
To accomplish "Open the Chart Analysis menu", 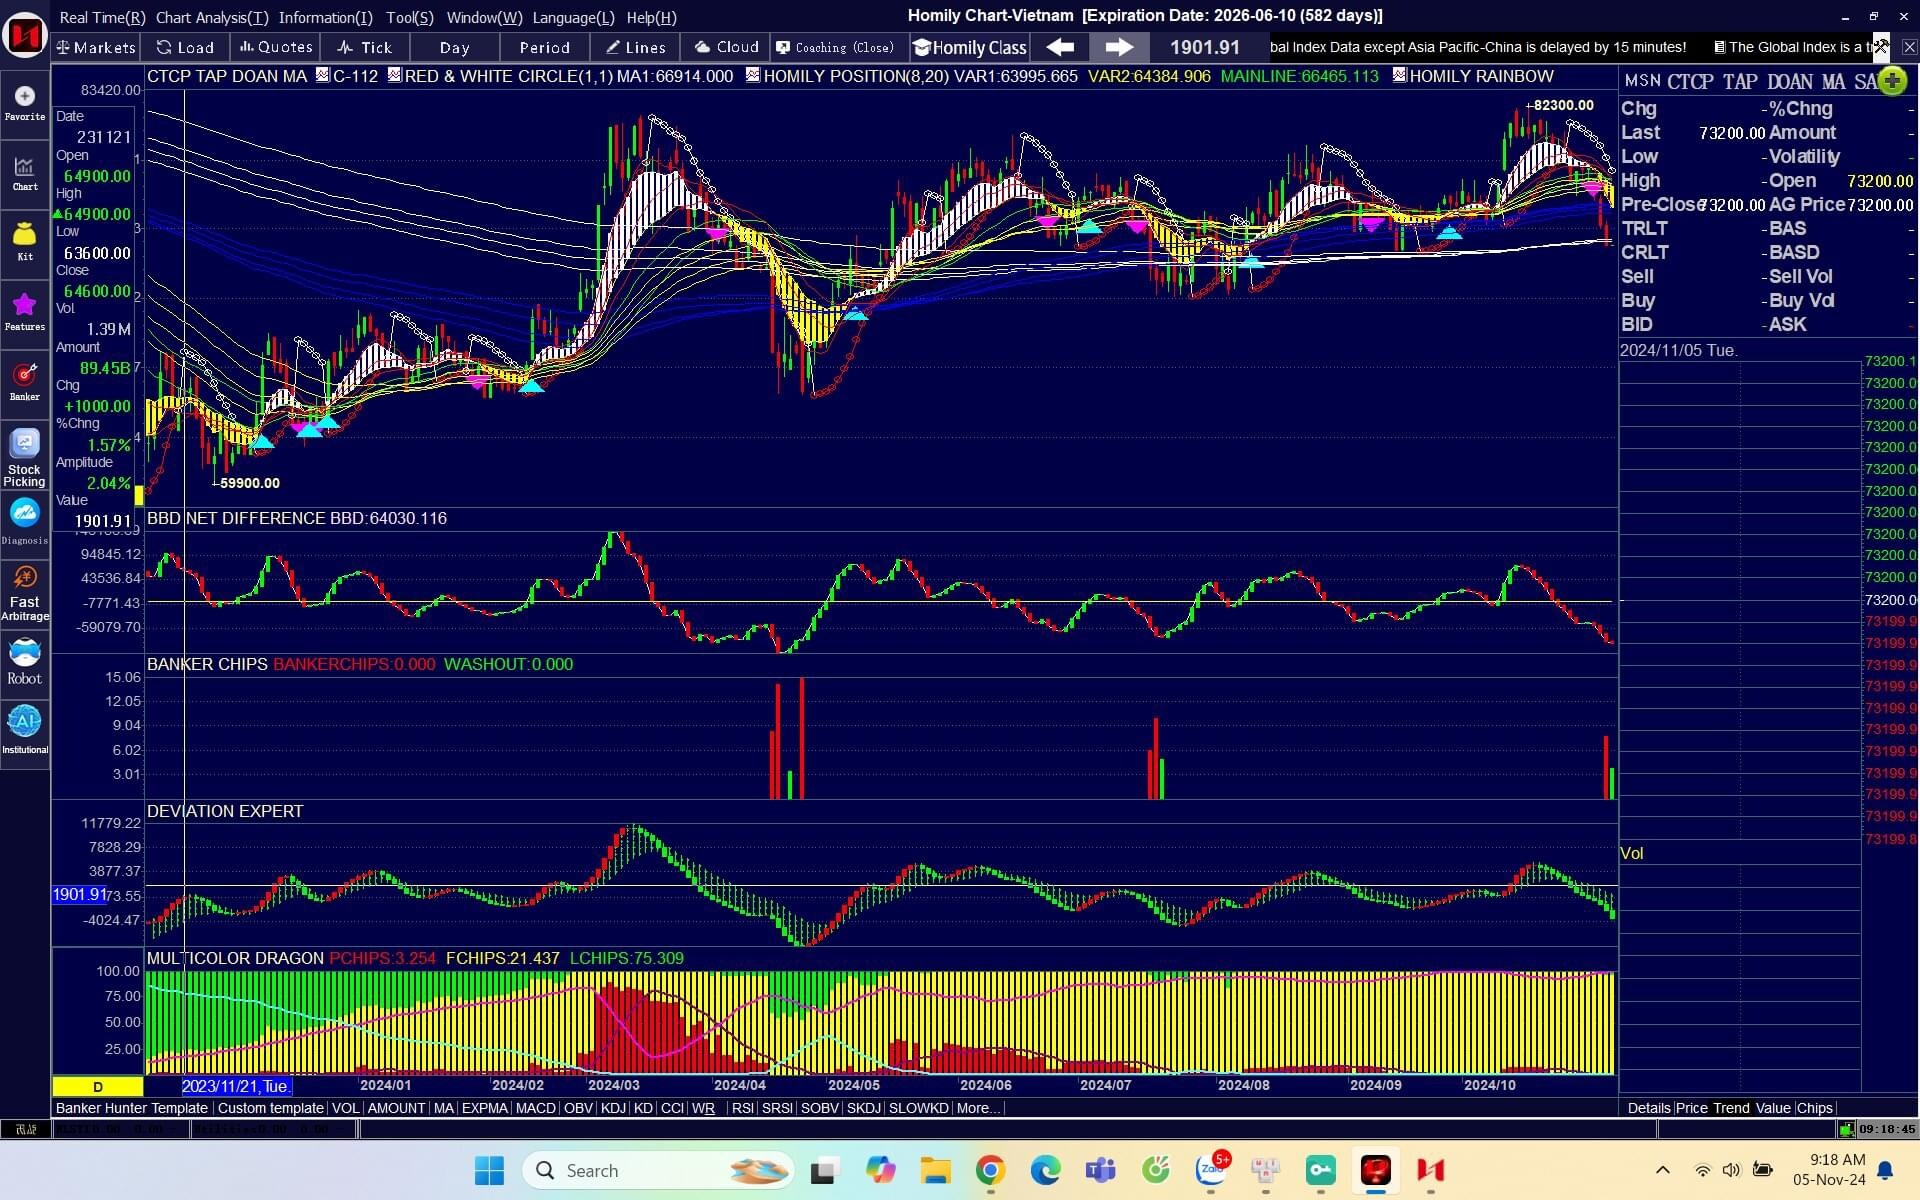I will click(x=212, y=17).
